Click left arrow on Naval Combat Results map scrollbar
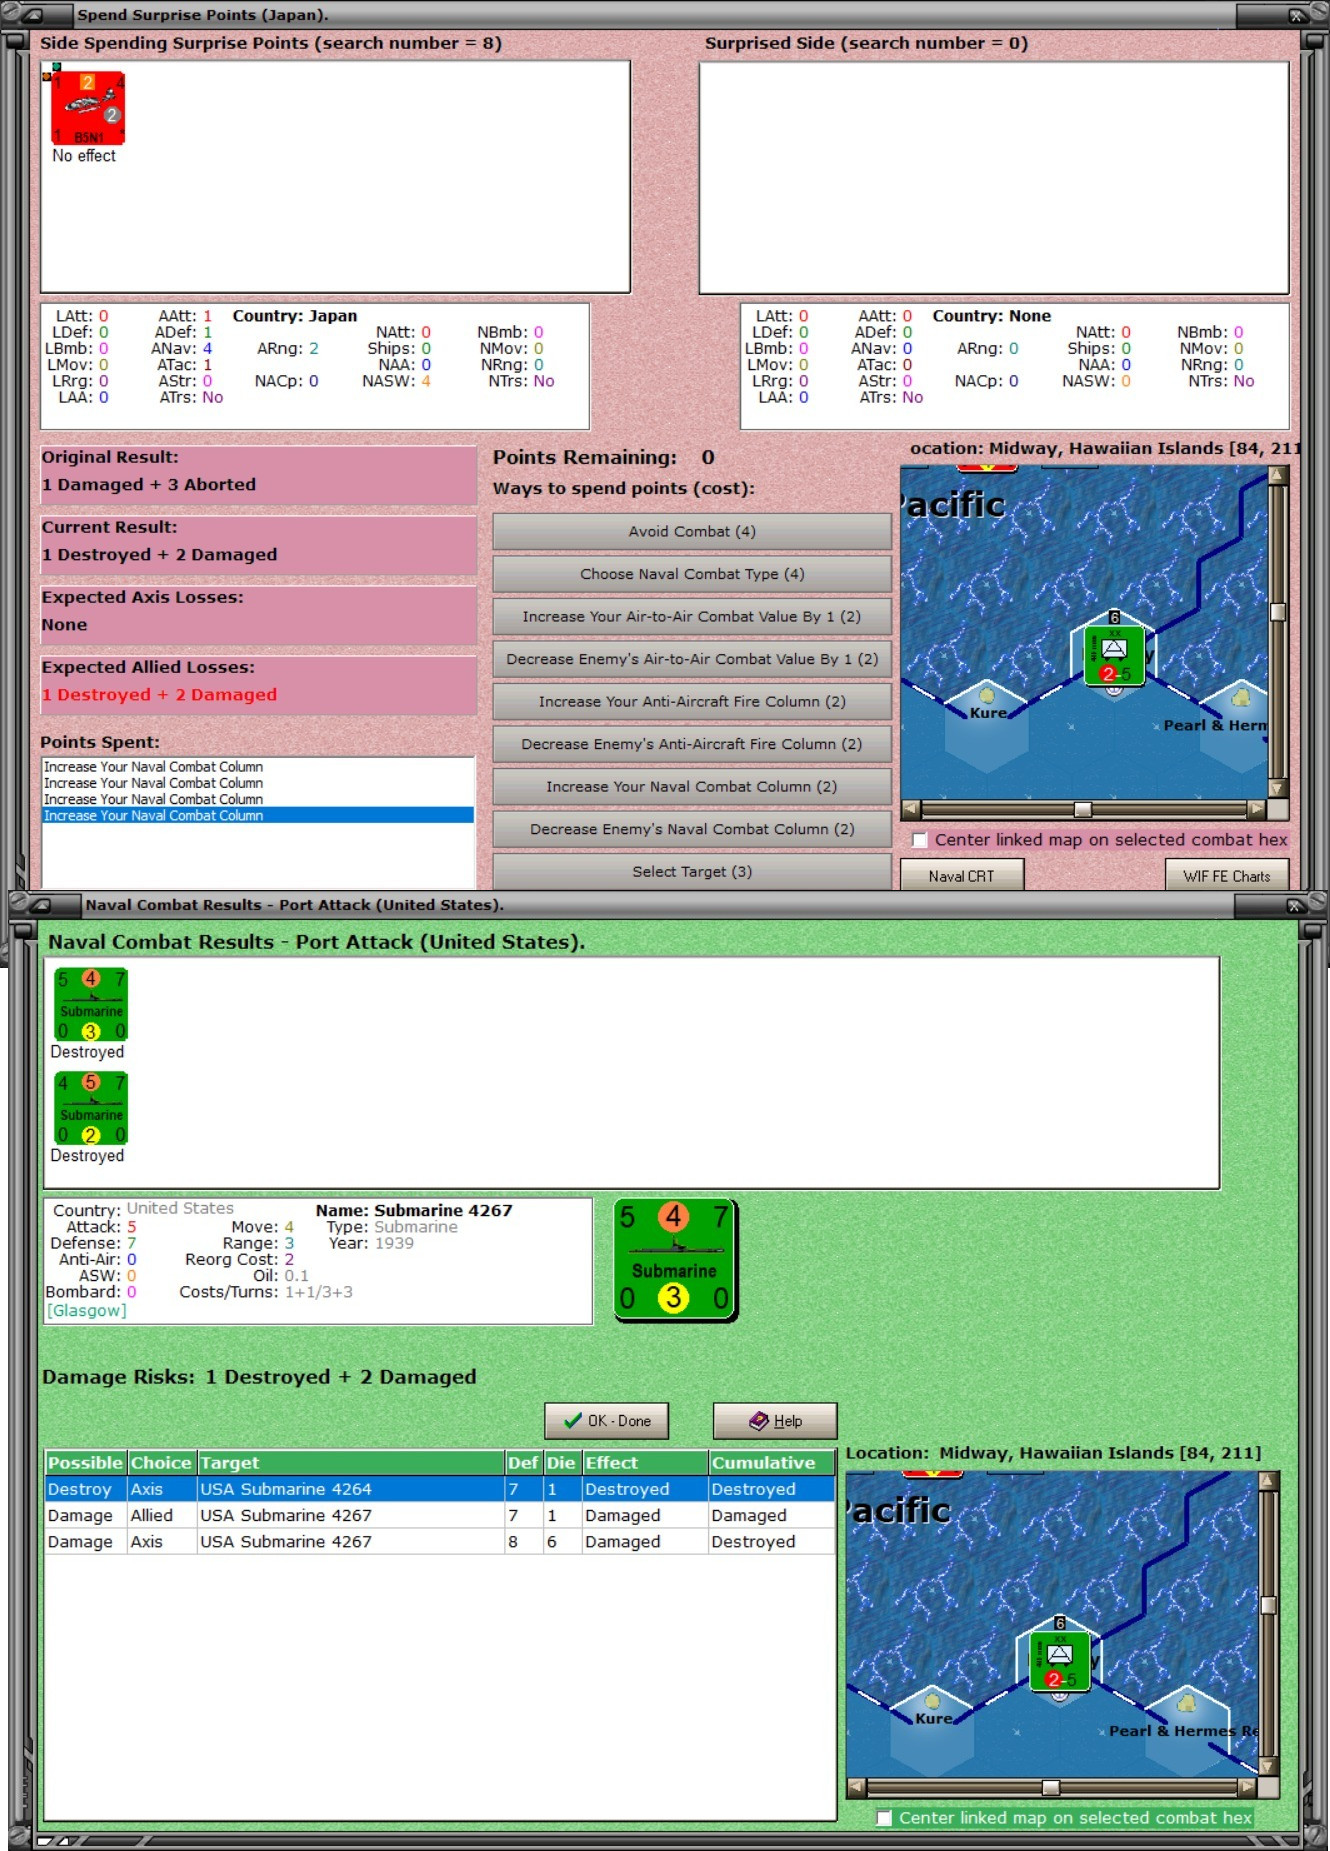The width and height of the screenshot is (1330, 1851). click(x=856, y=1786)
